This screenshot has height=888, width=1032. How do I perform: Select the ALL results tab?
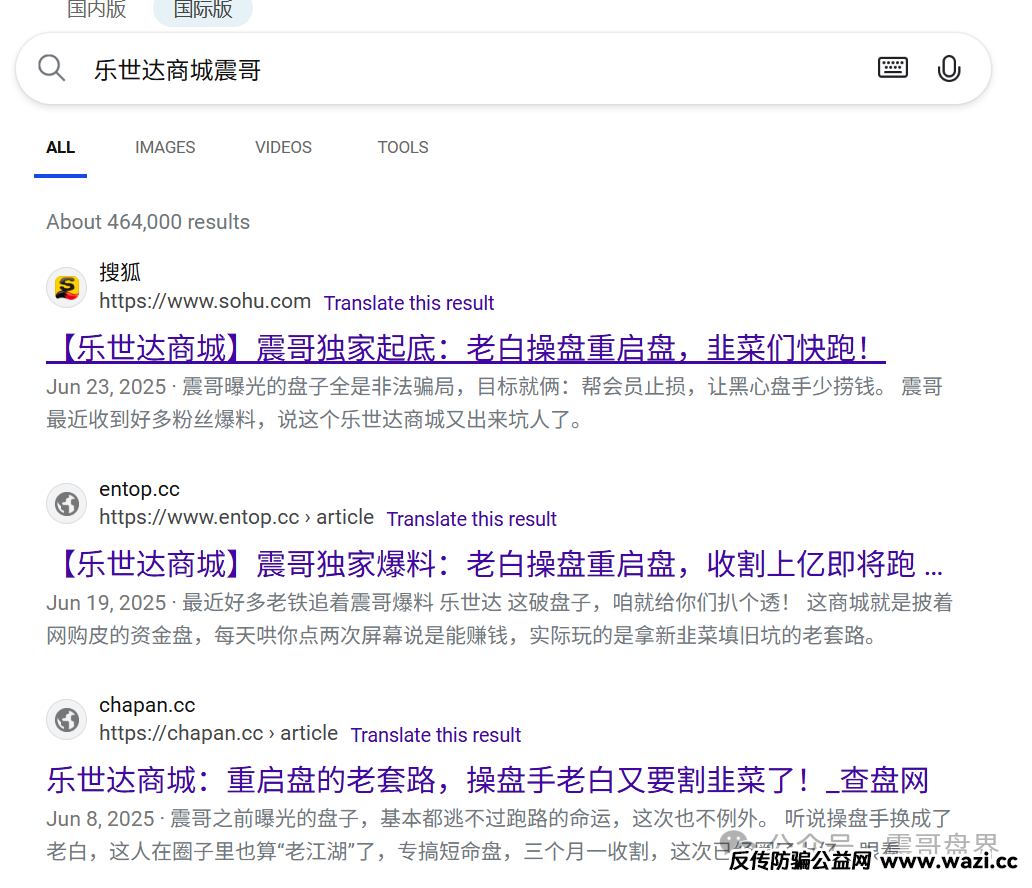[61, 147]
